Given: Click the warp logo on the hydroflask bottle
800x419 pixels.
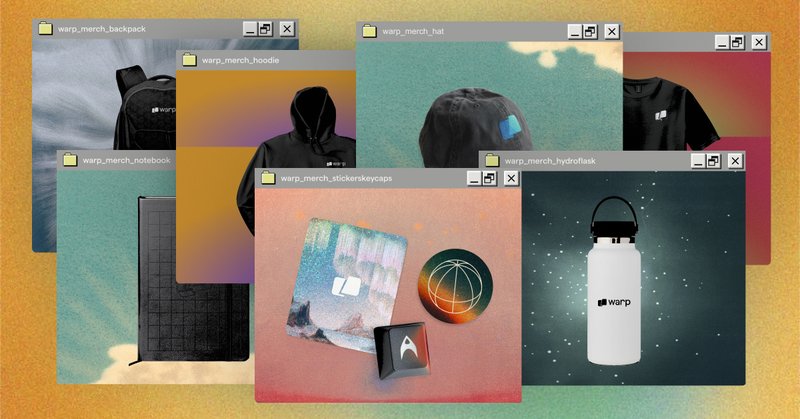Looking at the screenshot, I should point(614,302).
